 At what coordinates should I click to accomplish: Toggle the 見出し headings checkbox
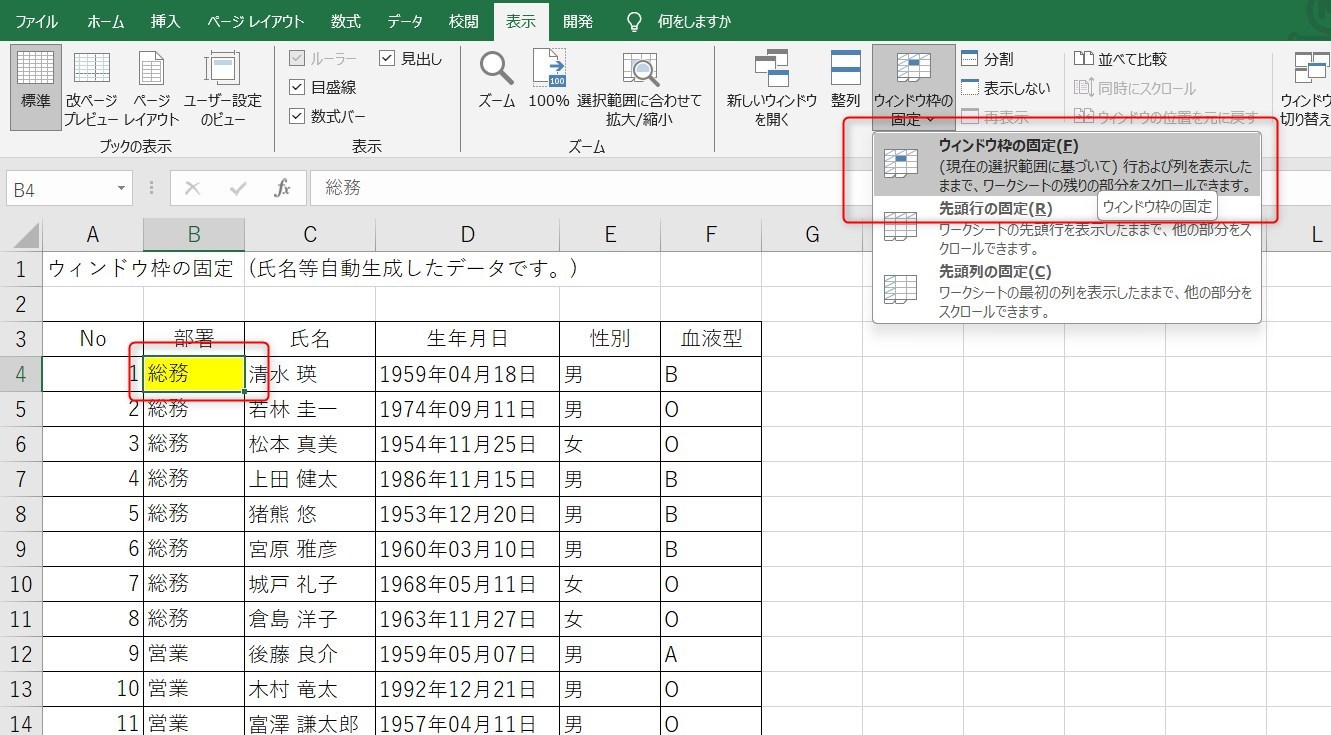[388, 59]
